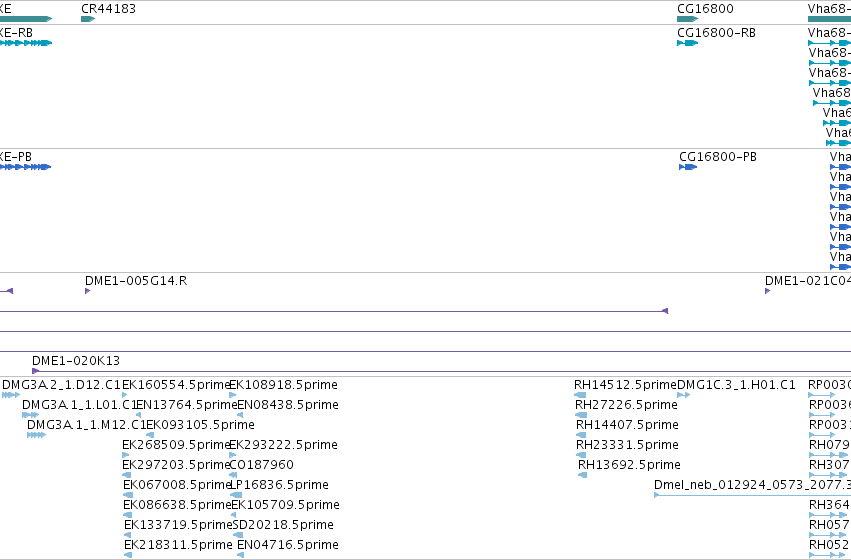851x560 pixels.
Task: Click the EK218311.5prime label
Action: tap(178, 545)
